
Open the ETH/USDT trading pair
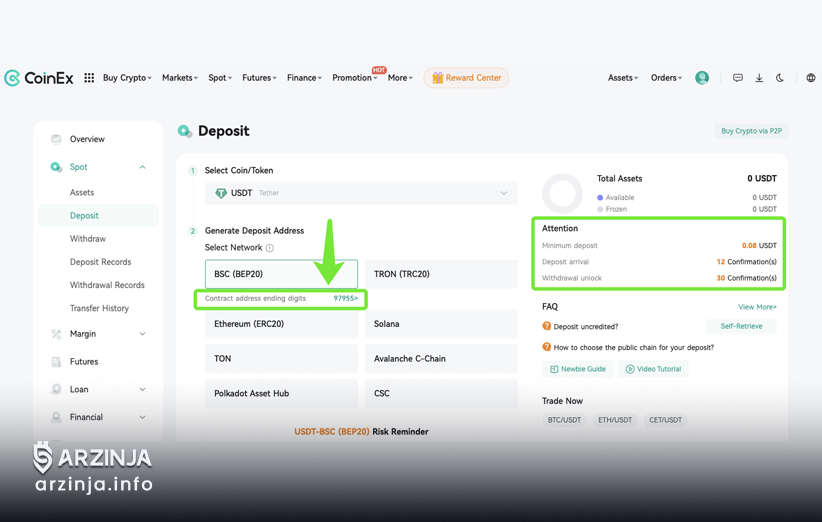(615, 420)
